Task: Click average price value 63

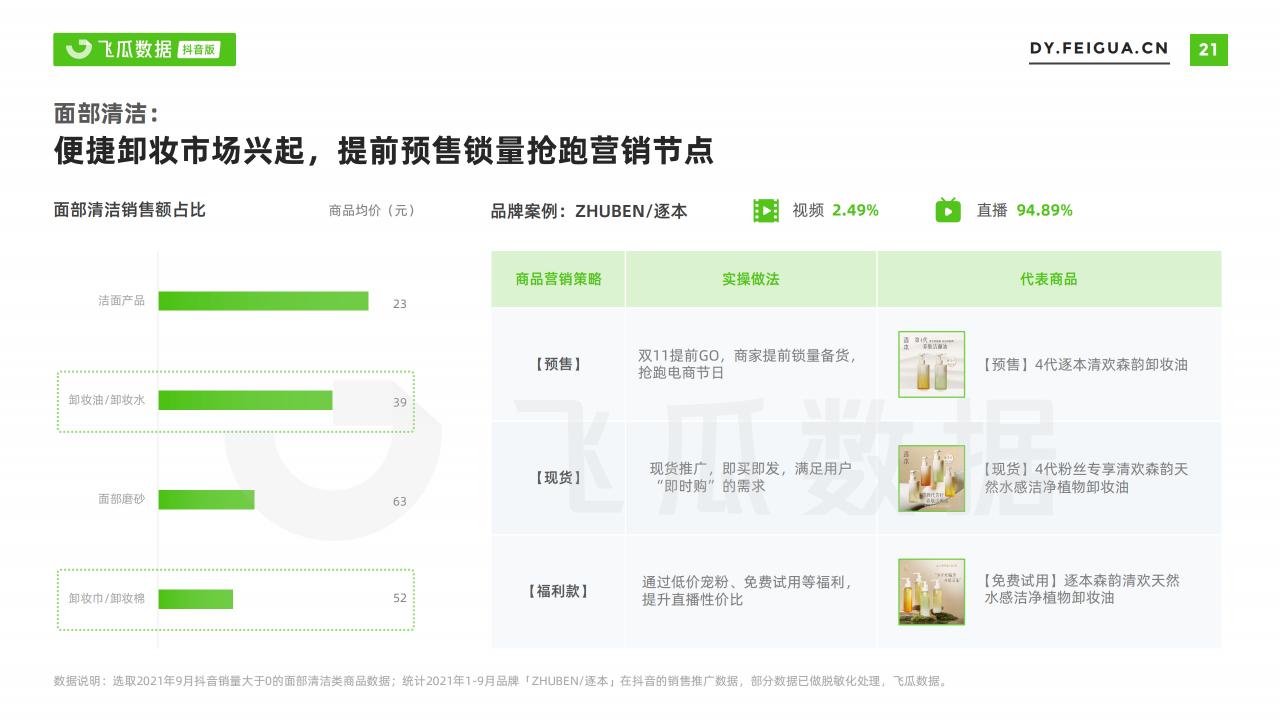Action: point(400,501)
